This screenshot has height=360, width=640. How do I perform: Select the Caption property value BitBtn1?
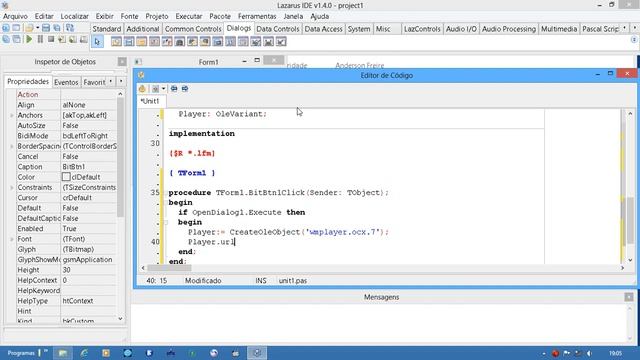(89, 167)
